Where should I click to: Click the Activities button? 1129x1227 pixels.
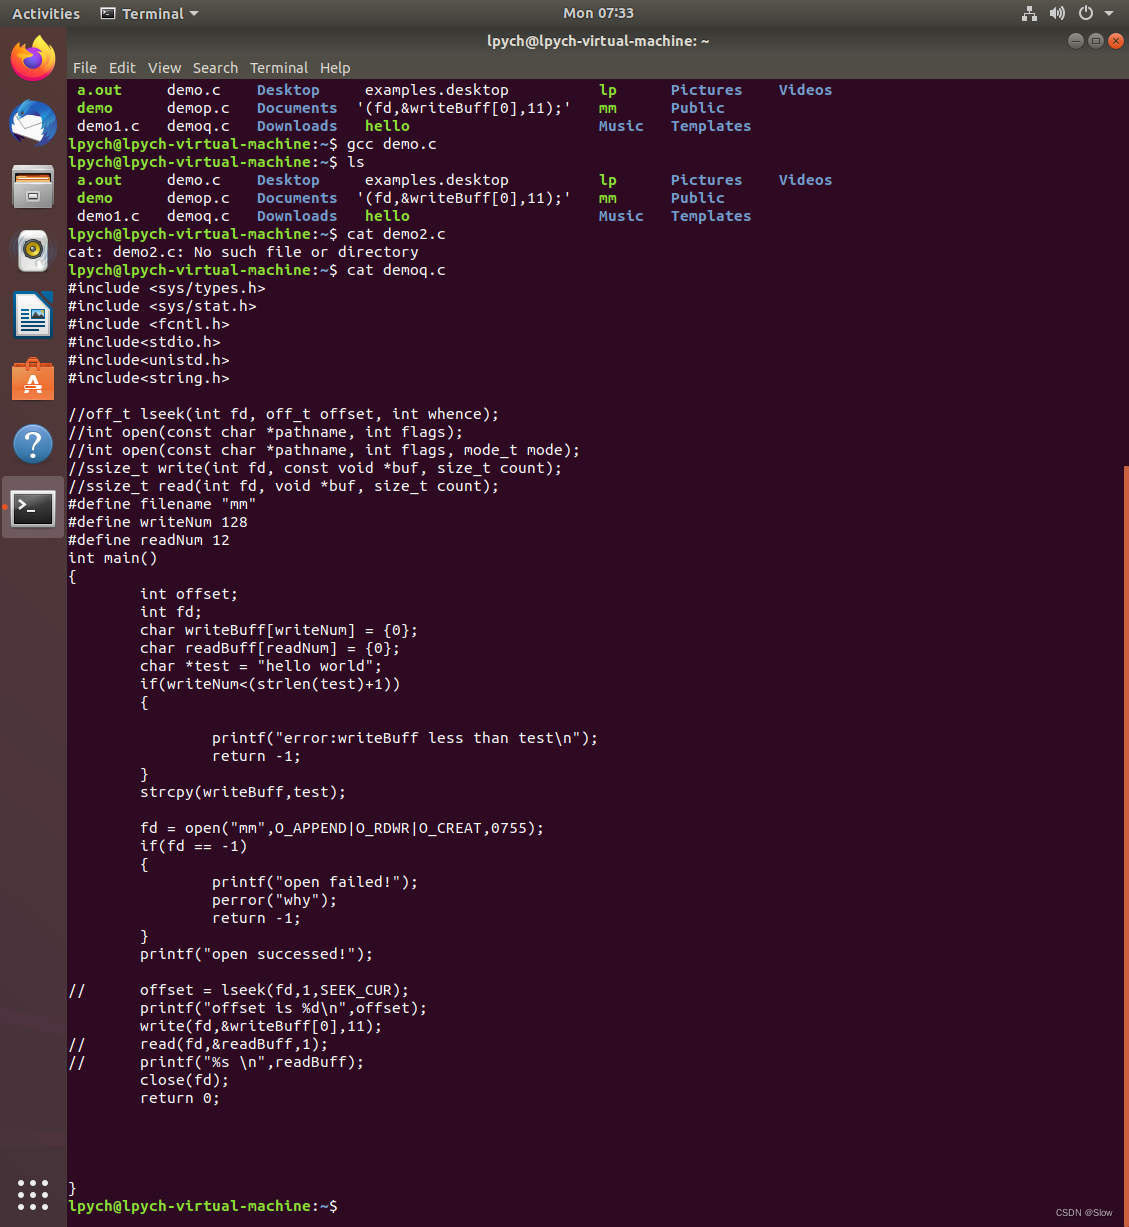point(45,13)
